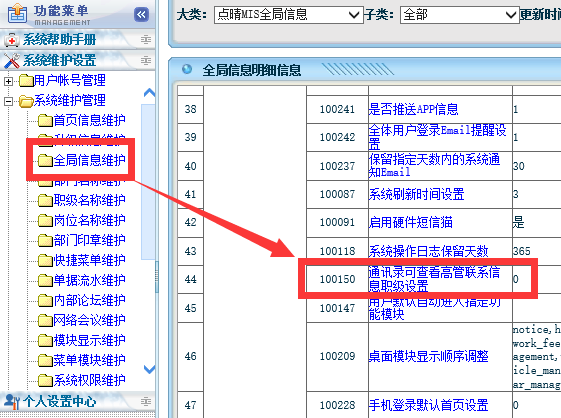Toggle the 系统维护设置 section collapse handle
The width and height of the screenshot is (561, 418).
coord(146,60)
